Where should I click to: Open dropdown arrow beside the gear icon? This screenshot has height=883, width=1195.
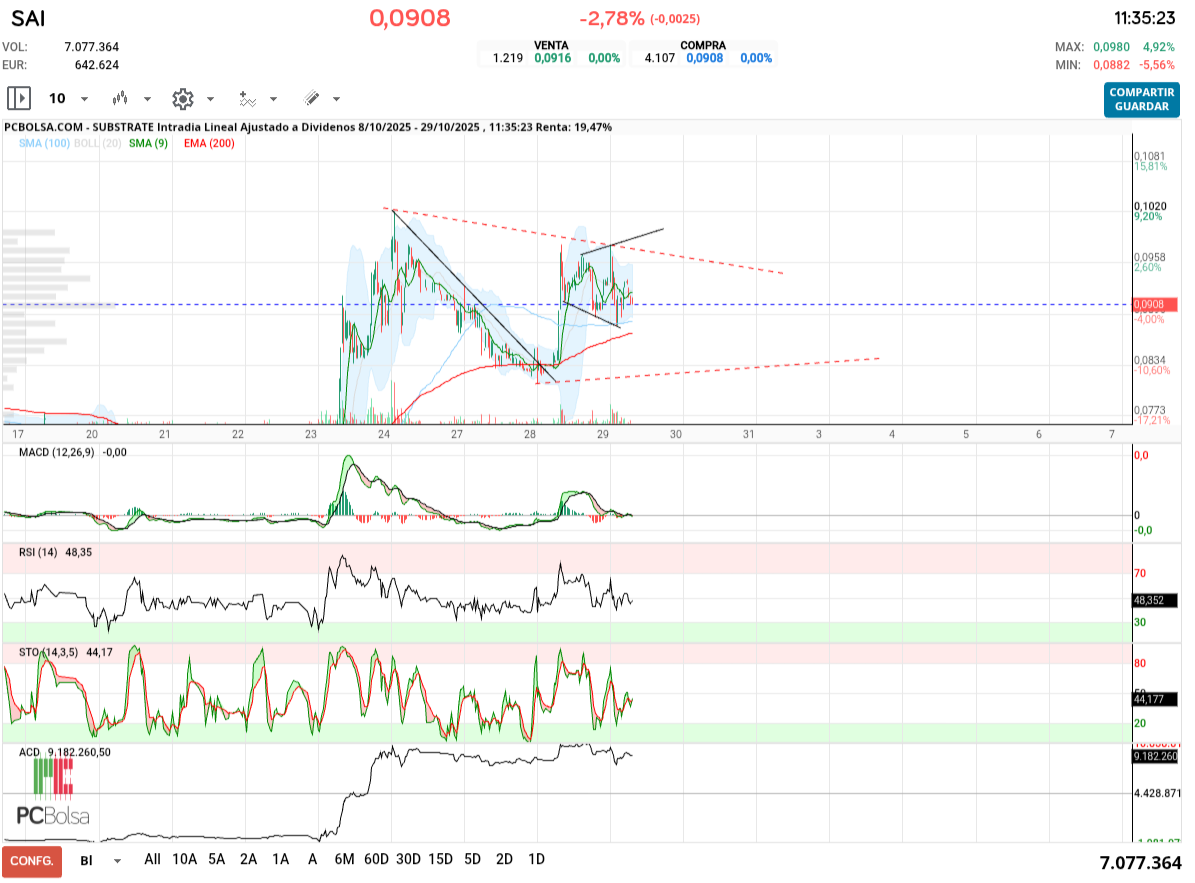tap(210, 99)
